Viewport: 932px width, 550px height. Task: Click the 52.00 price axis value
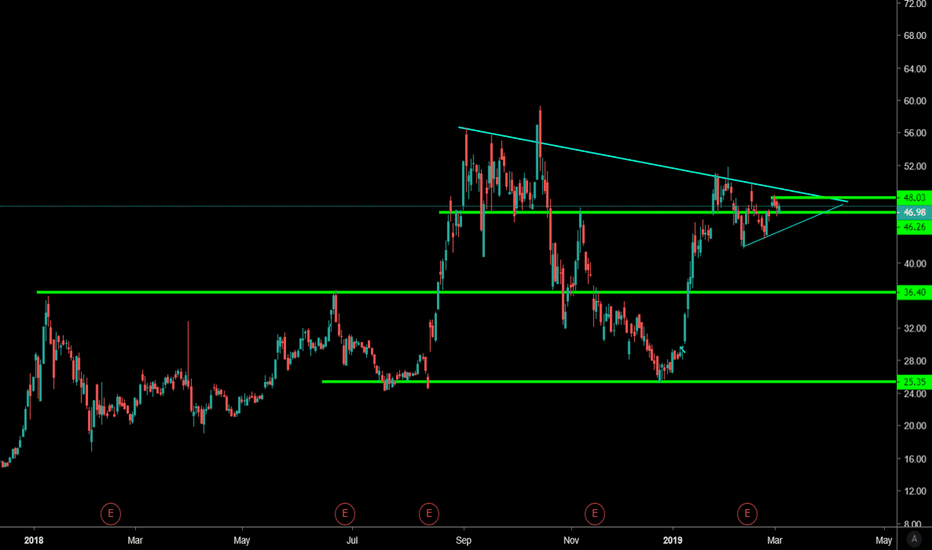pyautogui.click(x=915, y=166)
